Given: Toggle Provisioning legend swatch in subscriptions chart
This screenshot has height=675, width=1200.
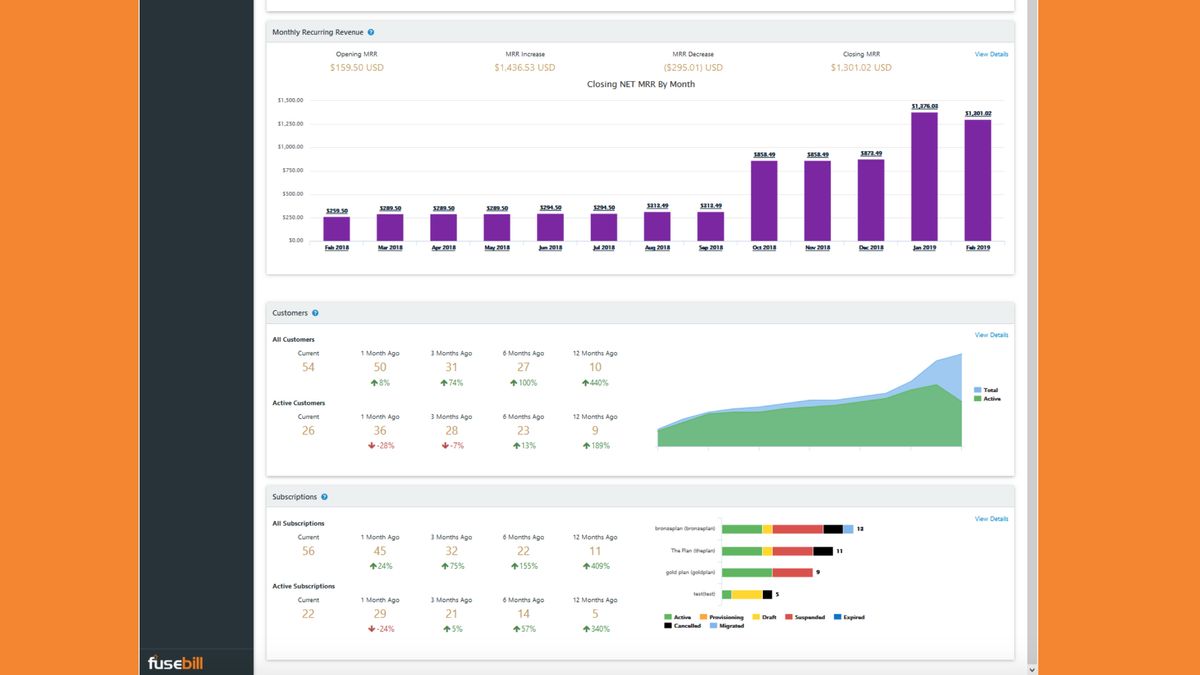Looking at the screenshot, I should [x=702, y=617].
